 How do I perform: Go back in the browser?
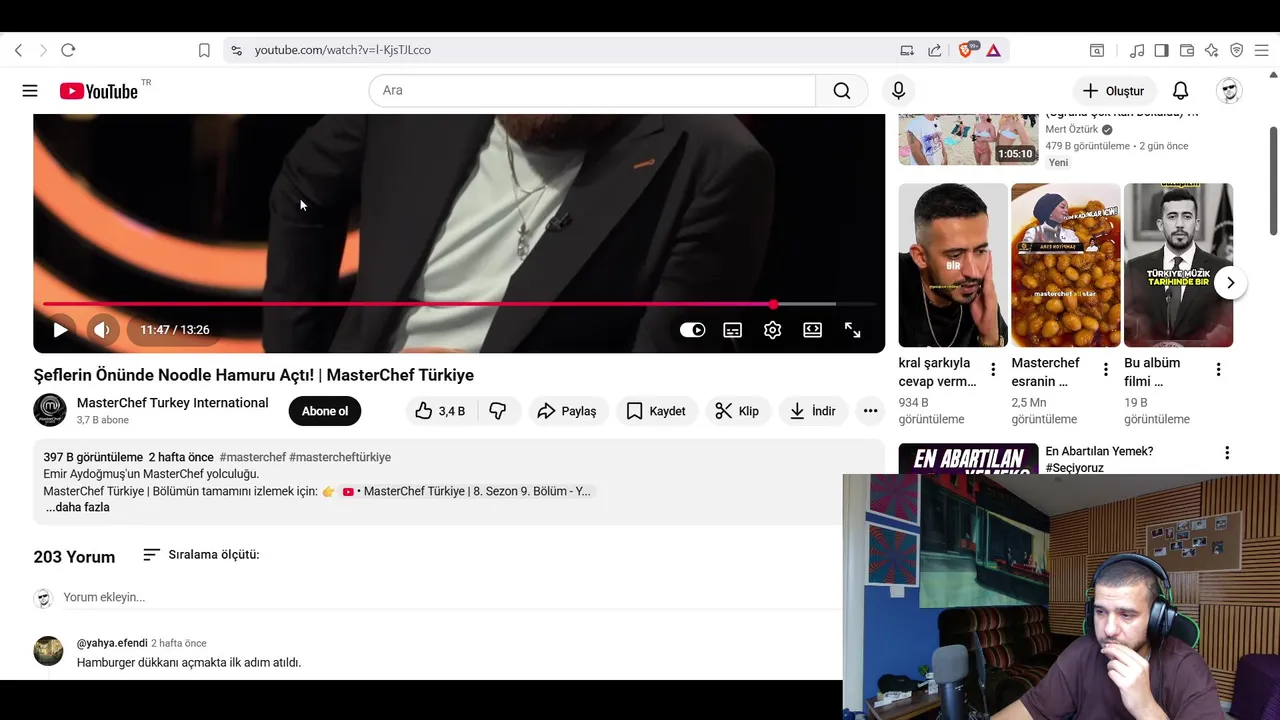tap(18, 50)
